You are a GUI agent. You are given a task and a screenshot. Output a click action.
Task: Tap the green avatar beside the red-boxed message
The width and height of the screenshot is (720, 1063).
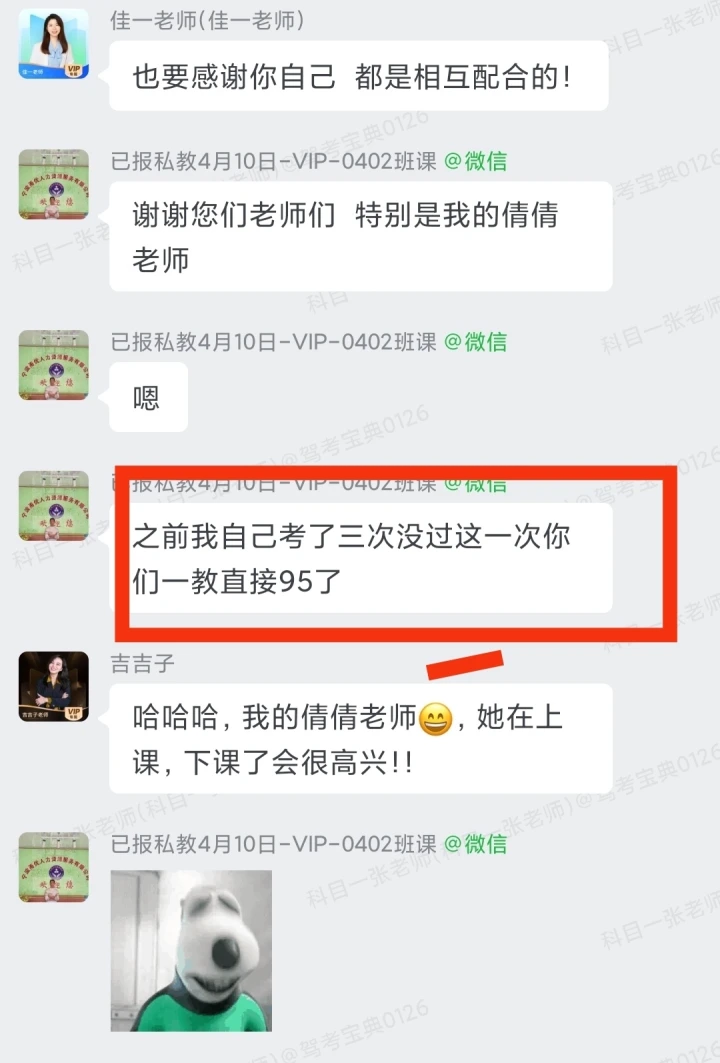(x=54, y=506)
